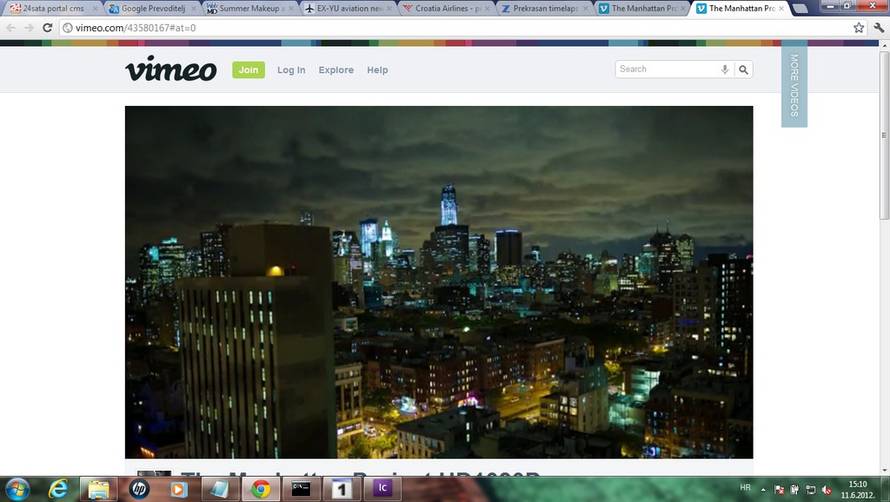Click the notepad-like taskbar icon
The height and width of the screenshot is (502, 890).
pos(220,489)
